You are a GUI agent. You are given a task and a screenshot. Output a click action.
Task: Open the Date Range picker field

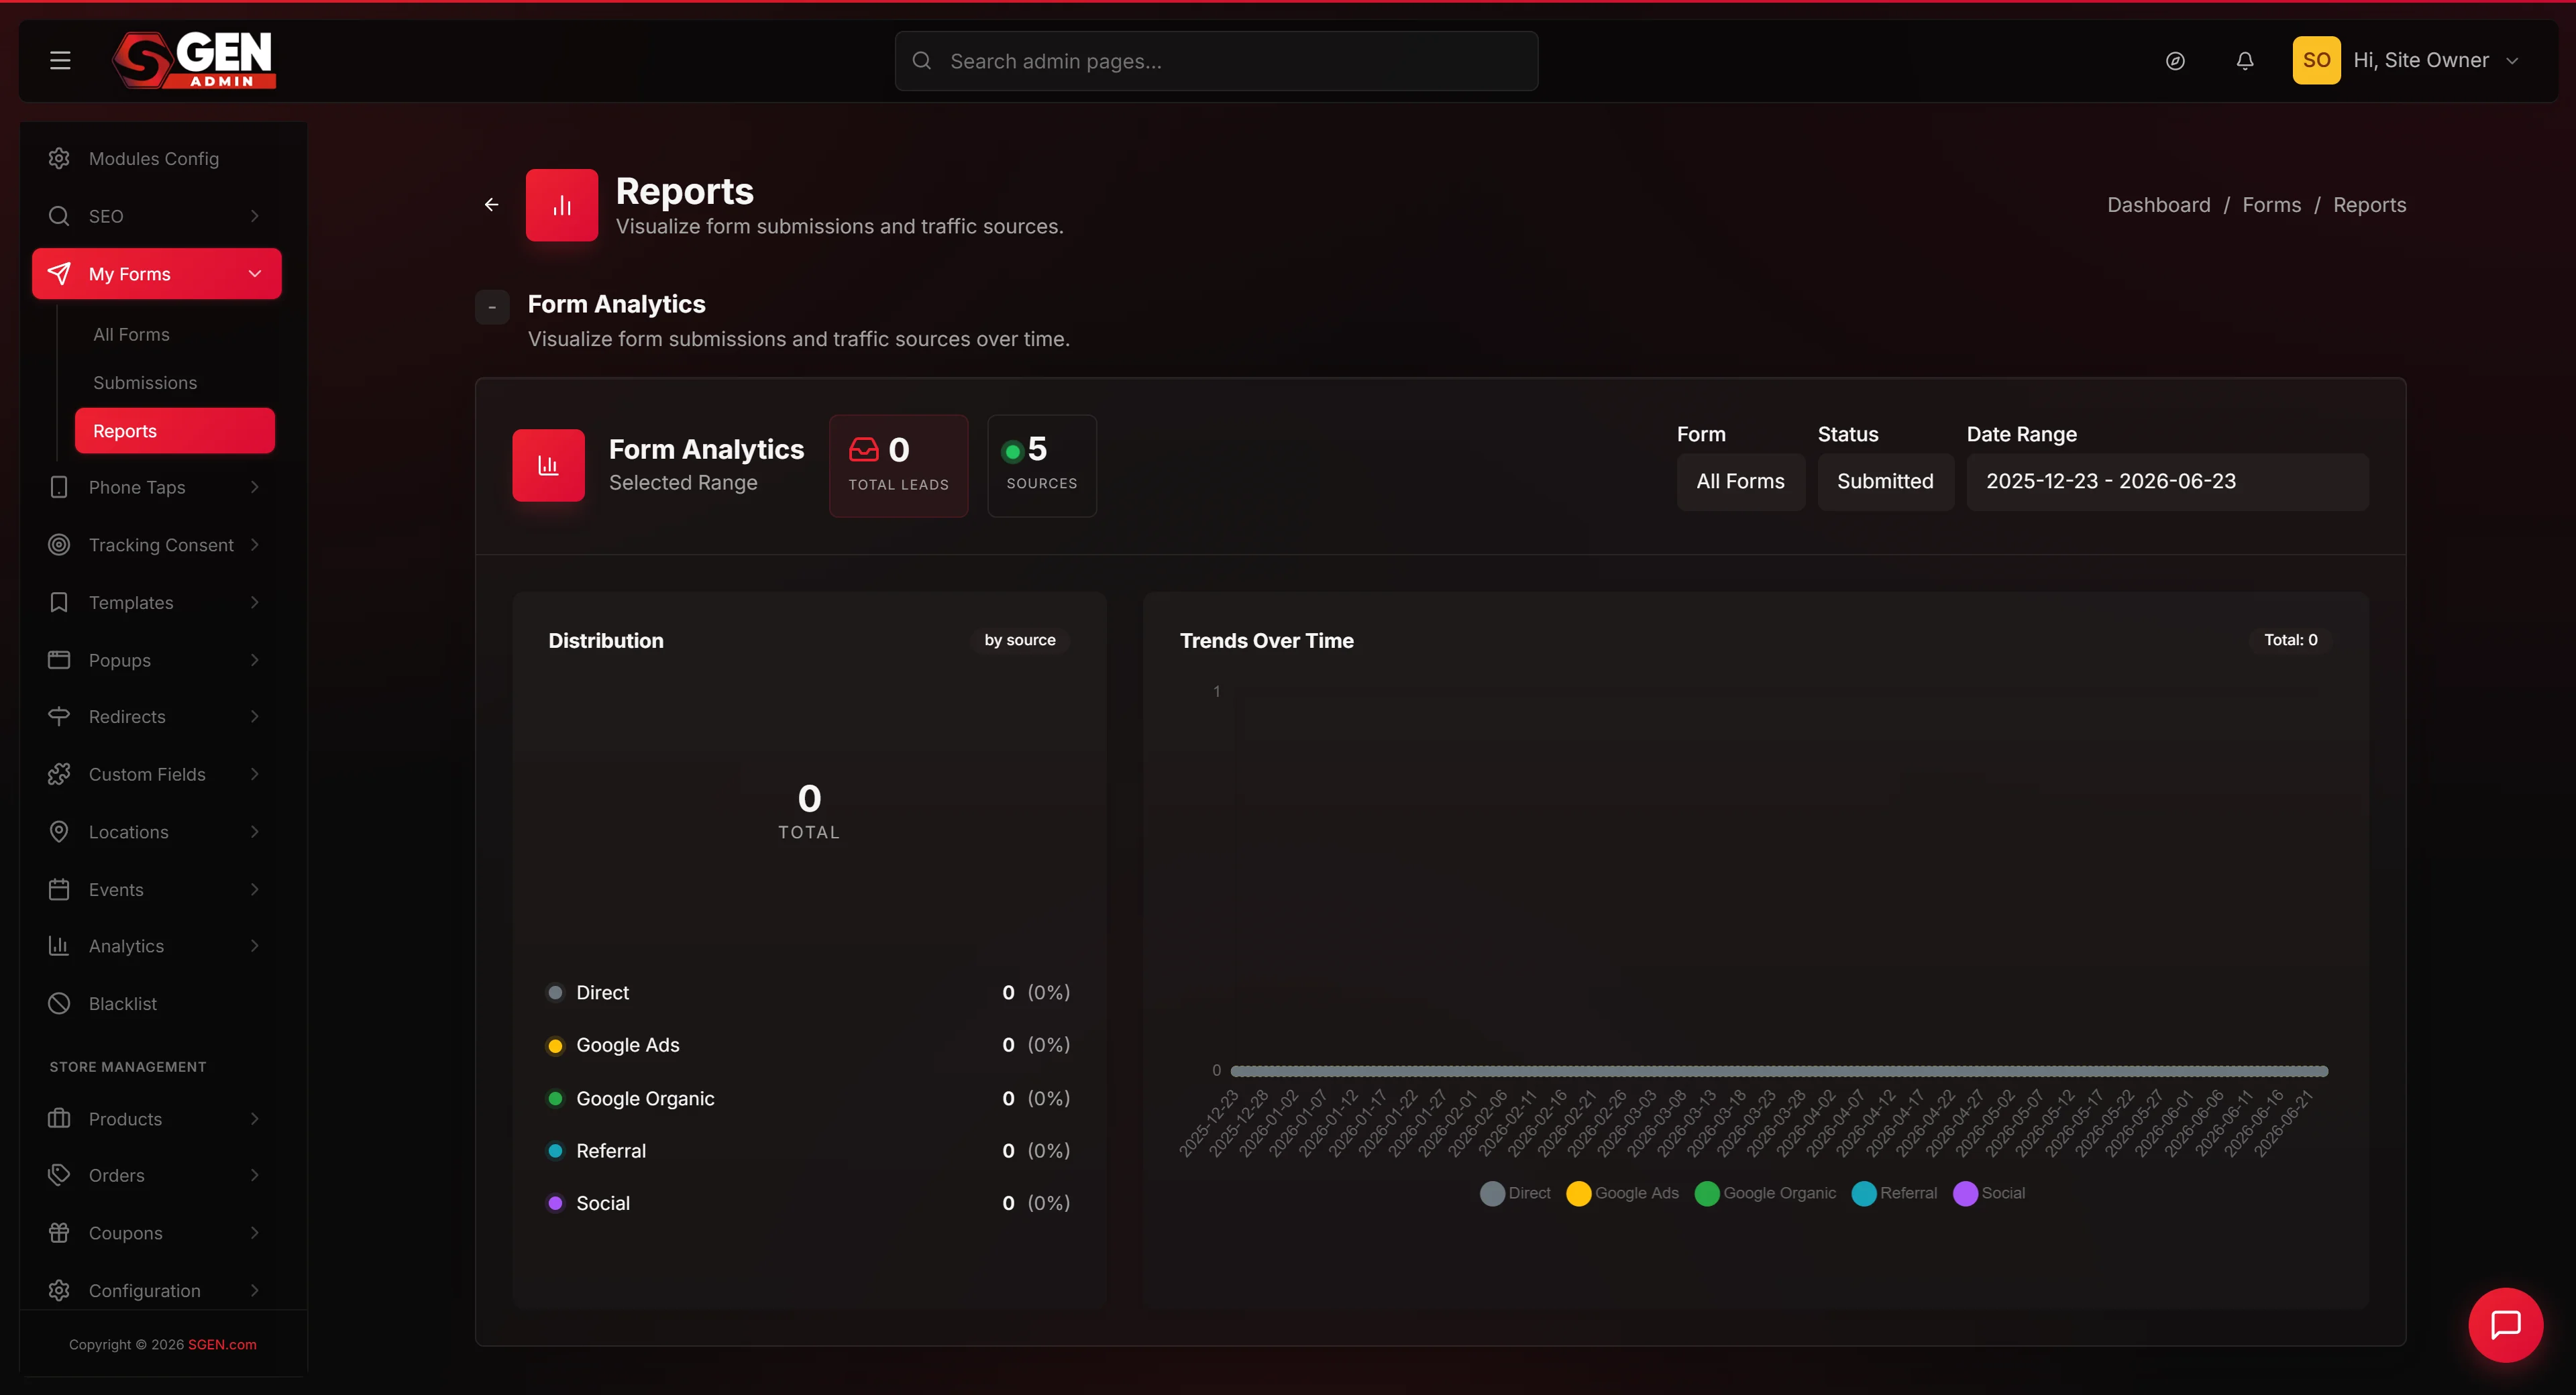(2167, 481)
